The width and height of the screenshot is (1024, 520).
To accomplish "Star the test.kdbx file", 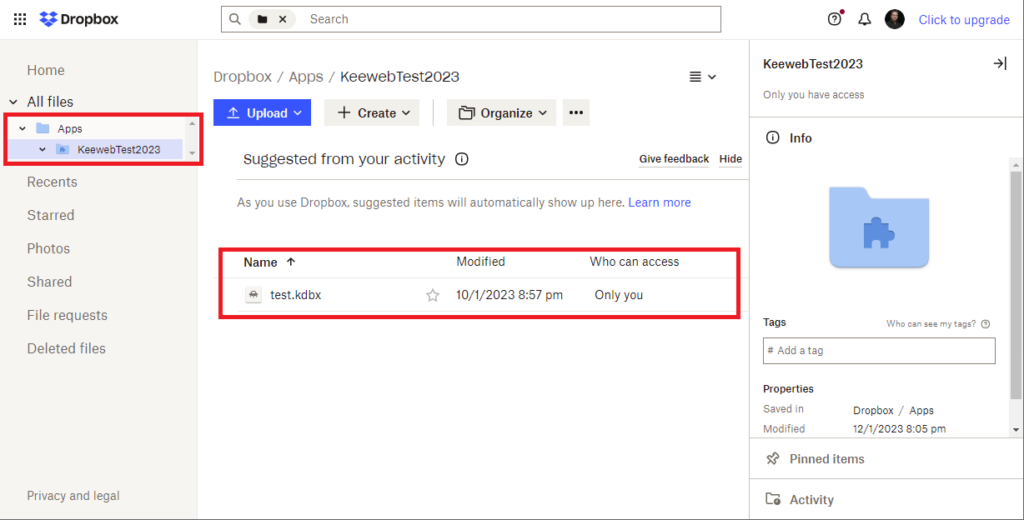I will click(432, 295).
